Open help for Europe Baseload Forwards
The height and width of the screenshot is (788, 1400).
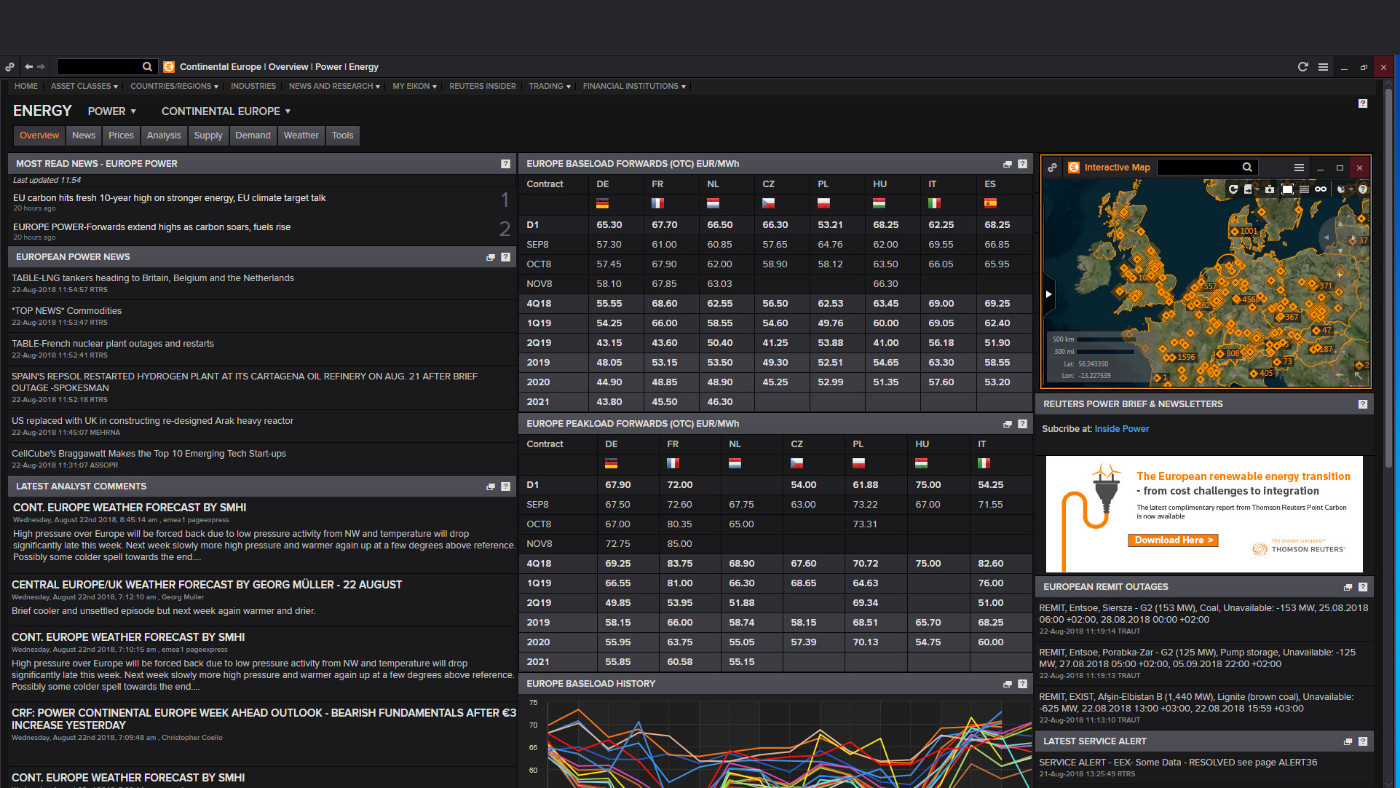(x=1022, y=163)
